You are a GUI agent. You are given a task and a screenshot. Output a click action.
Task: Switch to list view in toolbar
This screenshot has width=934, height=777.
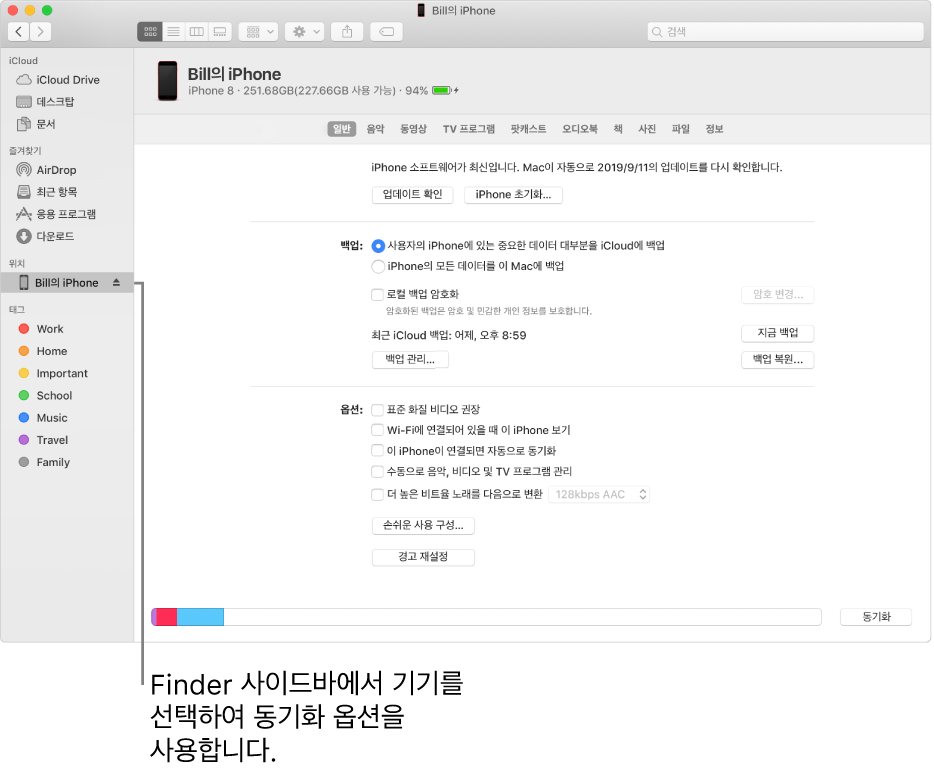[x=173, y=32]
